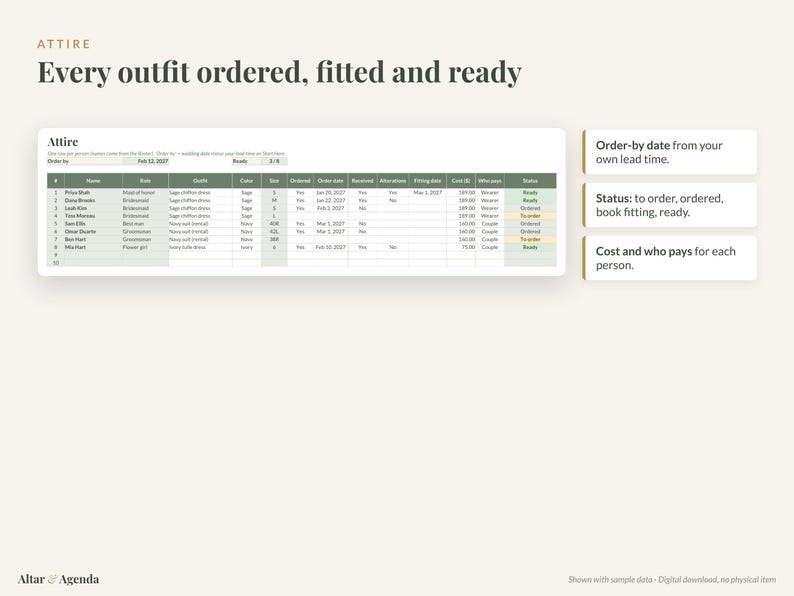Click size 38R in Ben Hart row
Viewport: 794px width, 596px height.
(274, 240)
